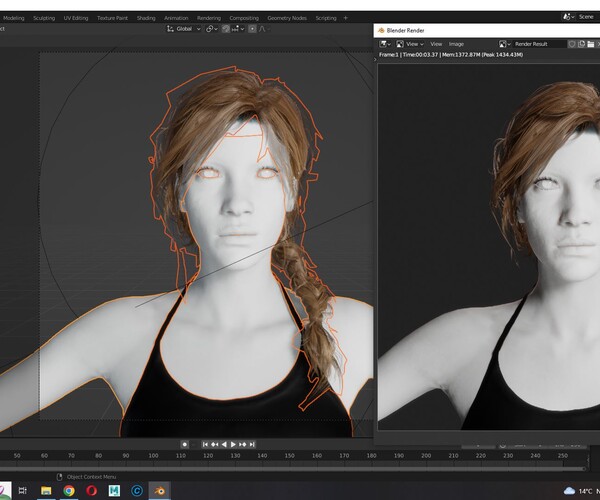Open the Geometry Nodes workspace tab
Image resolution: width=600 pixels, height=500 pixels.
(x=287, y=18)
